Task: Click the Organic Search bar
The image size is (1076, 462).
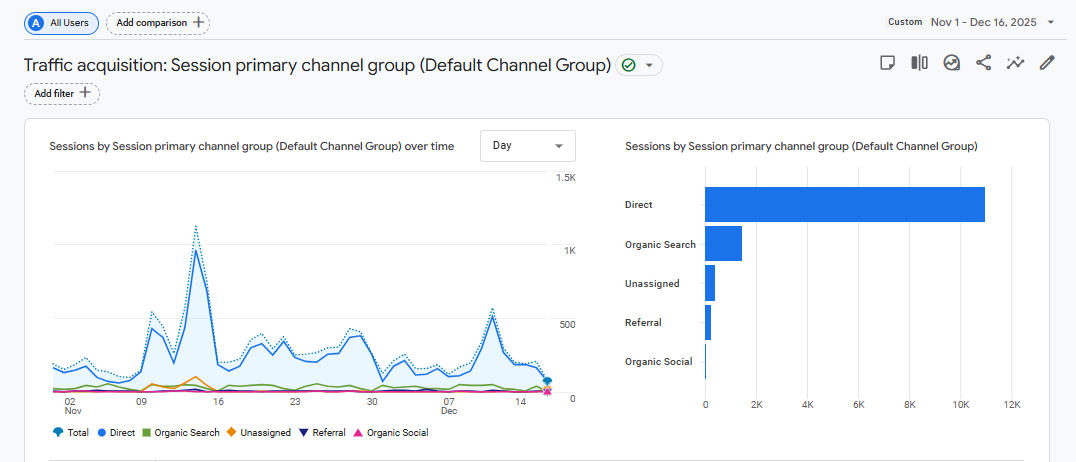Action: [723, 244]
